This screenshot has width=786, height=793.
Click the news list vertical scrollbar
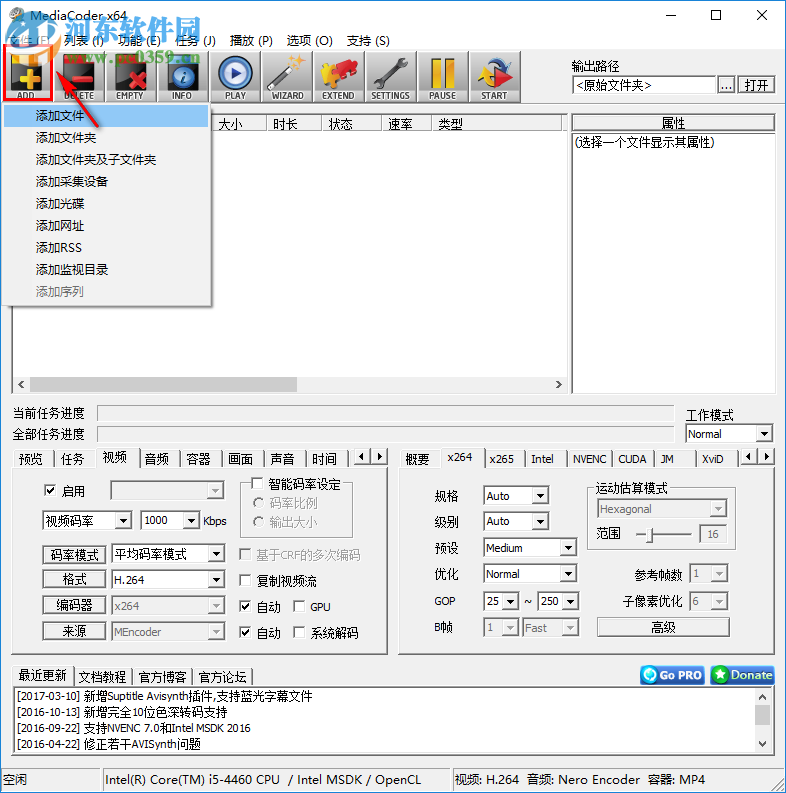point(763,715)
